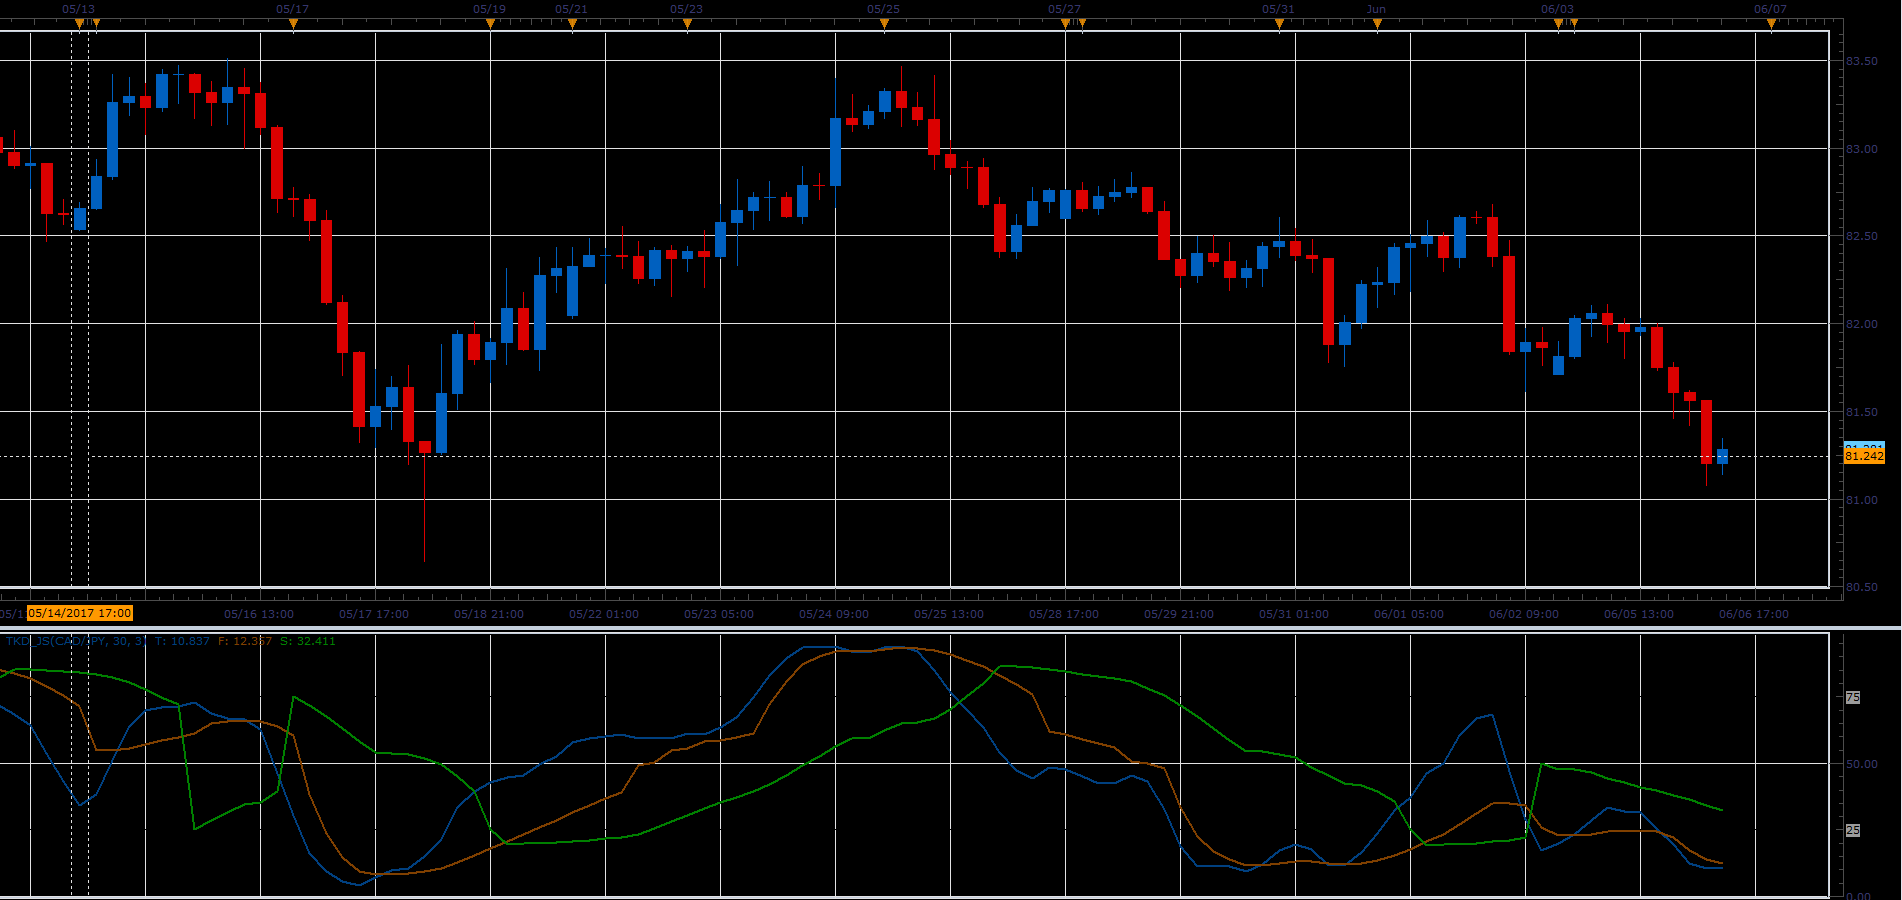The height and width of the screenshot is (900, 1902).
Task: Click the orange 81.242 price tag
Action: (x=1864, y=456)
